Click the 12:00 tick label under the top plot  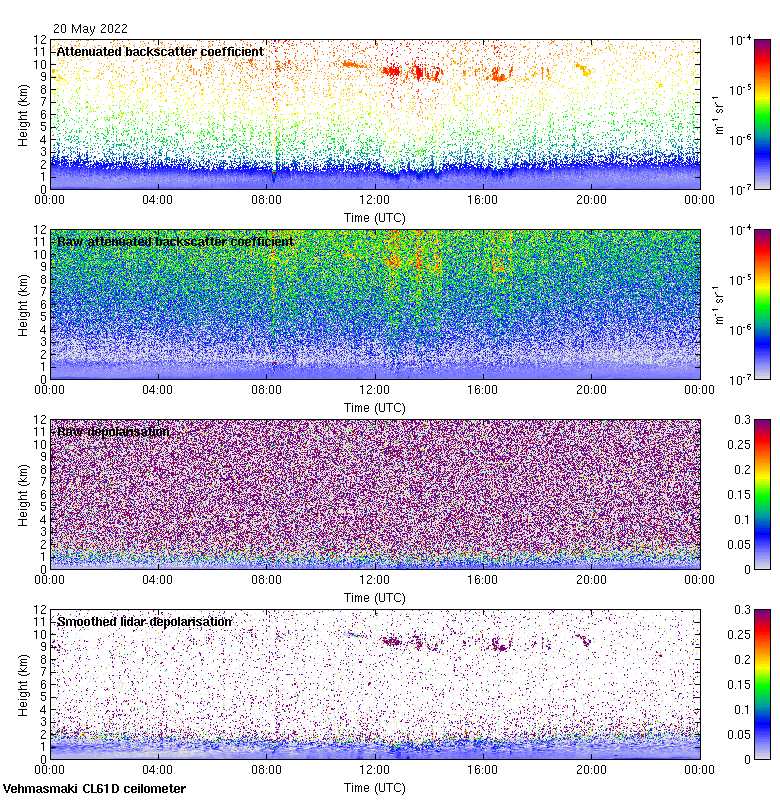[374, 200]
